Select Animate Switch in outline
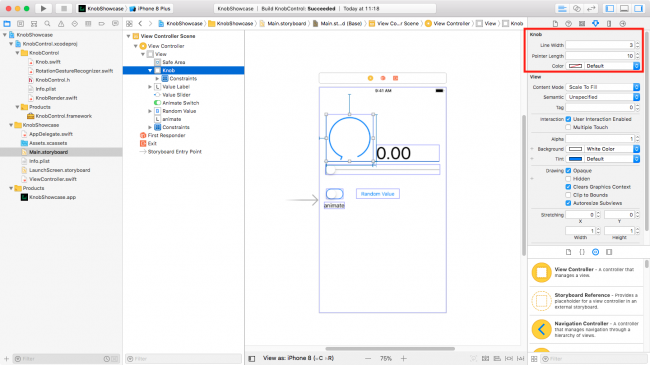Screen dimensions: 650x365 pos(180,103)
